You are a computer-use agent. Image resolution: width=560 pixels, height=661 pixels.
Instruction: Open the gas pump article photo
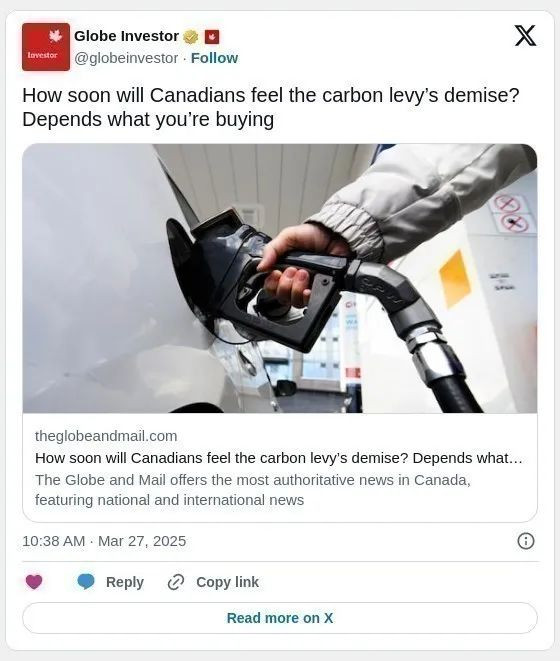click(x=280, y=278)
